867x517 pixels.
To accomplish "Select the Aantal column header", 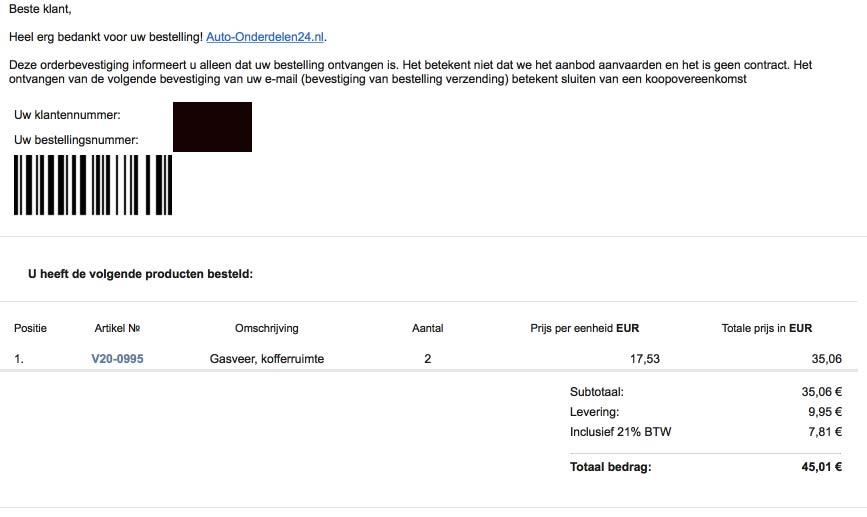I will click(427, 328).
